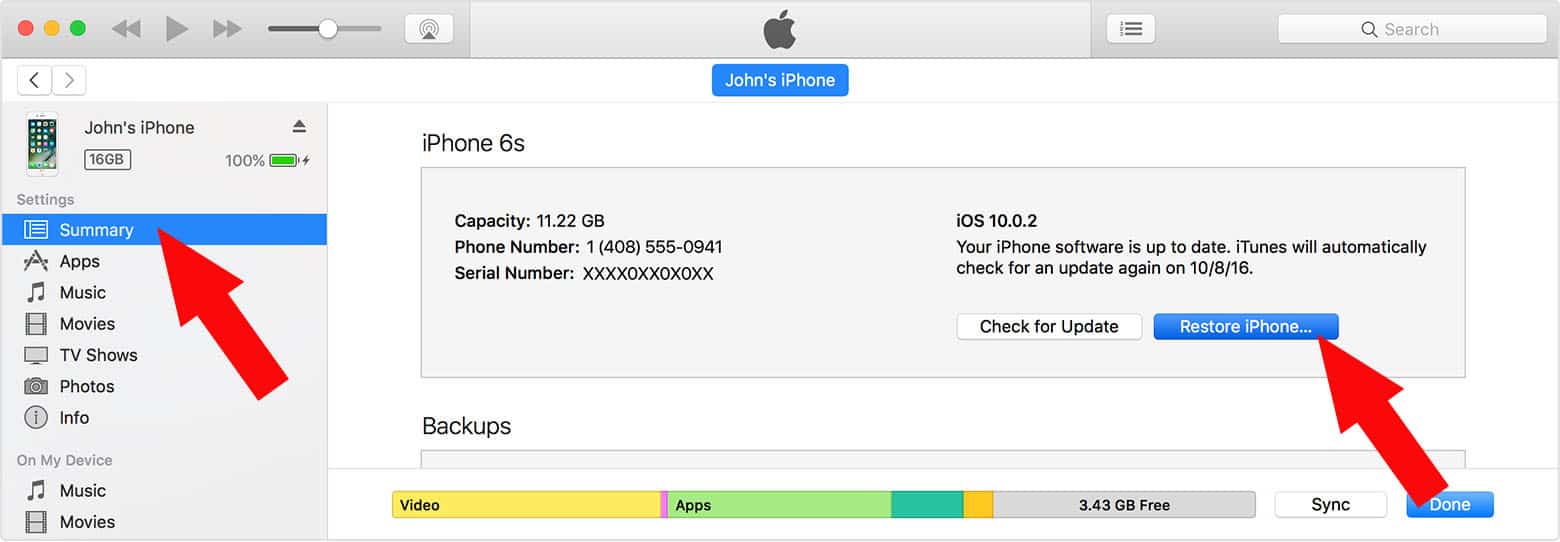The height and width of the screenshot is (542, 1560).
Task: Select Summary in the Settings sidebar
Action: [96, 230]
